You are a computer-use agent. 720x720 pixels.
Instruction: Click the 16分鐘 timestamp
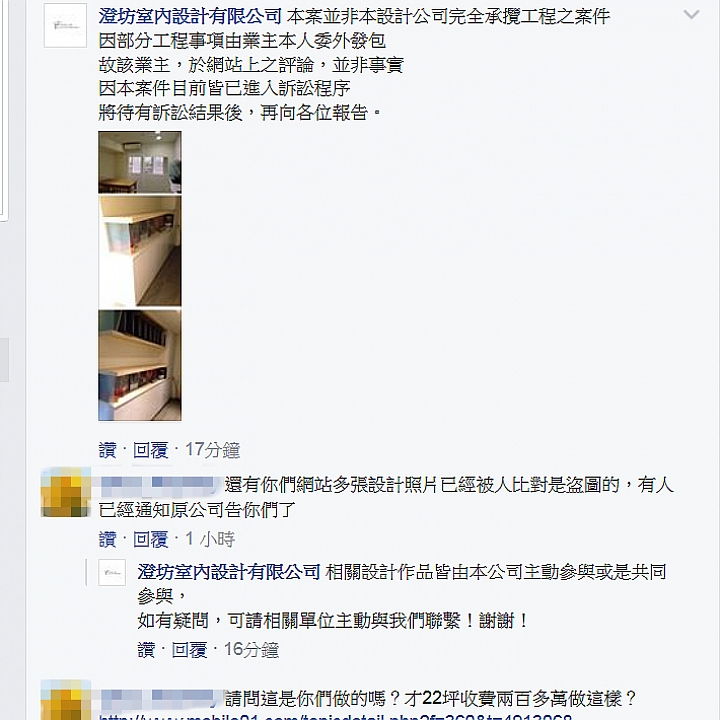251,650
